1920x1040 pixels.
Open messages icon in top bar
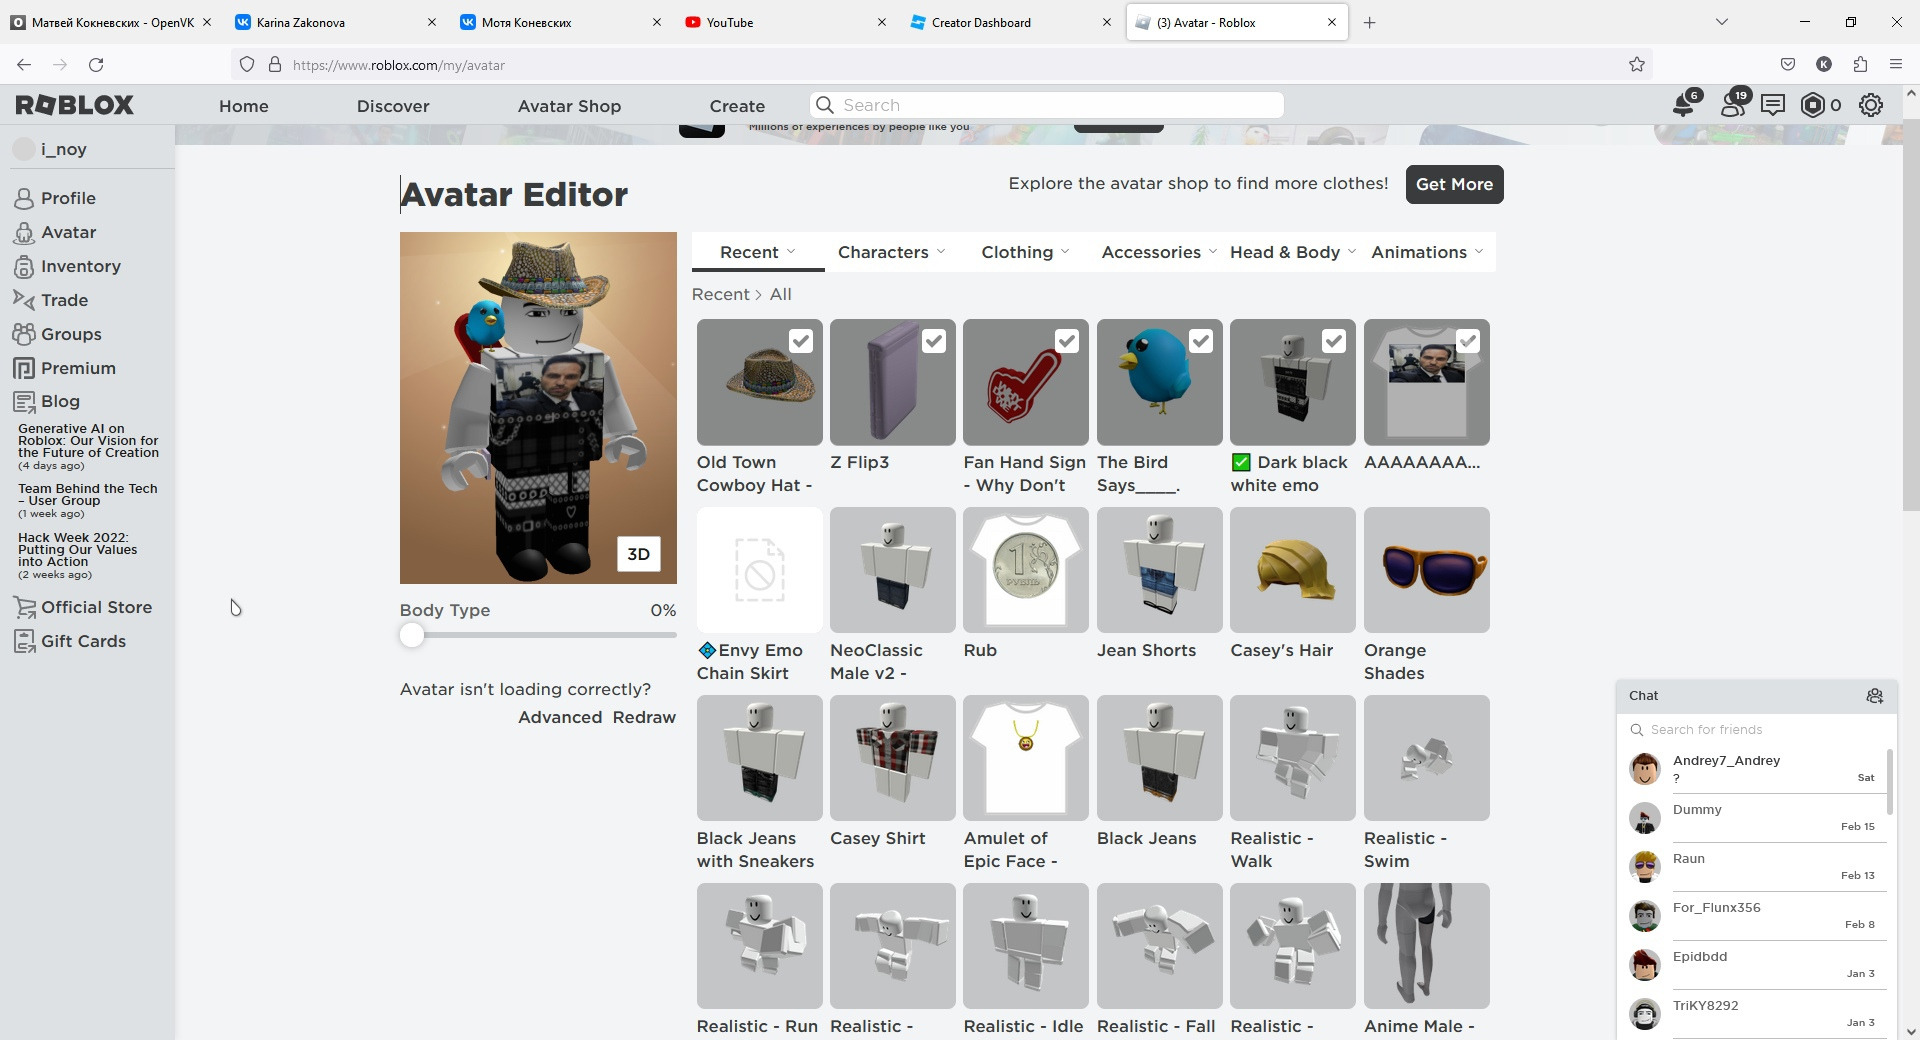coord(1773,105)
